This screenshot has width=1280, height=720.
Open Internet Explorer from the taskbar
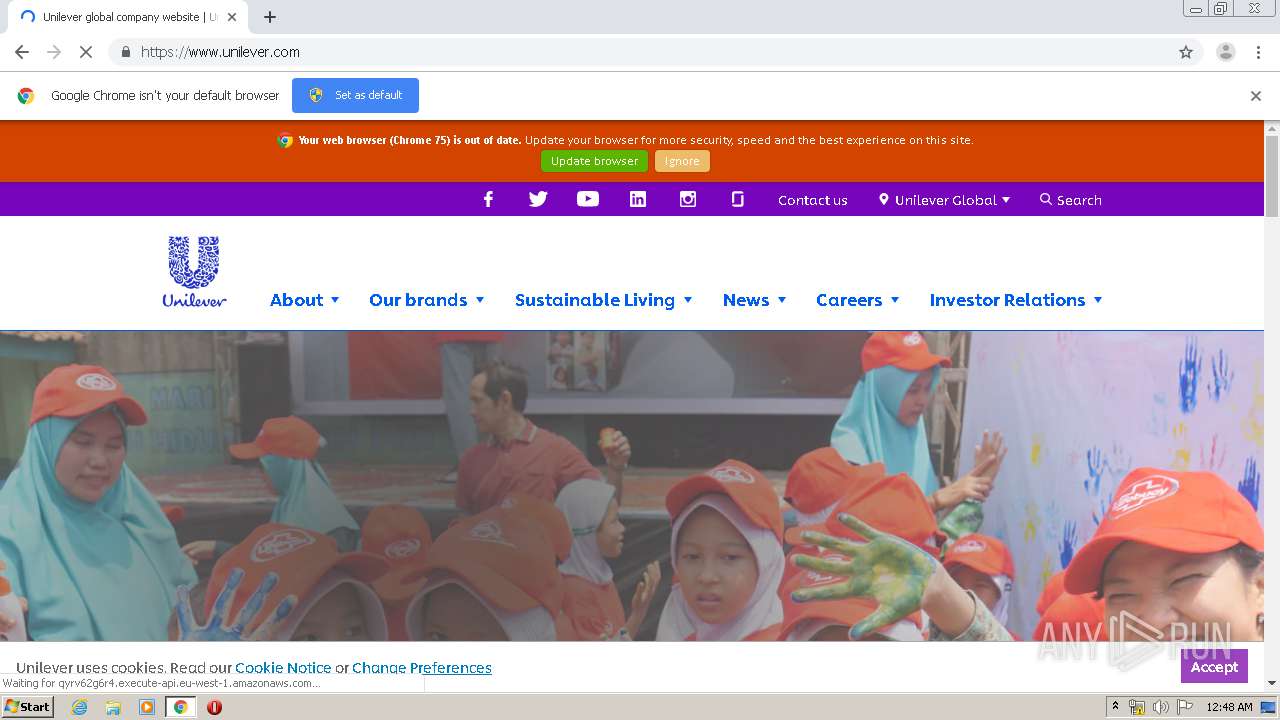pyautogui.click(x=79, y=707)
